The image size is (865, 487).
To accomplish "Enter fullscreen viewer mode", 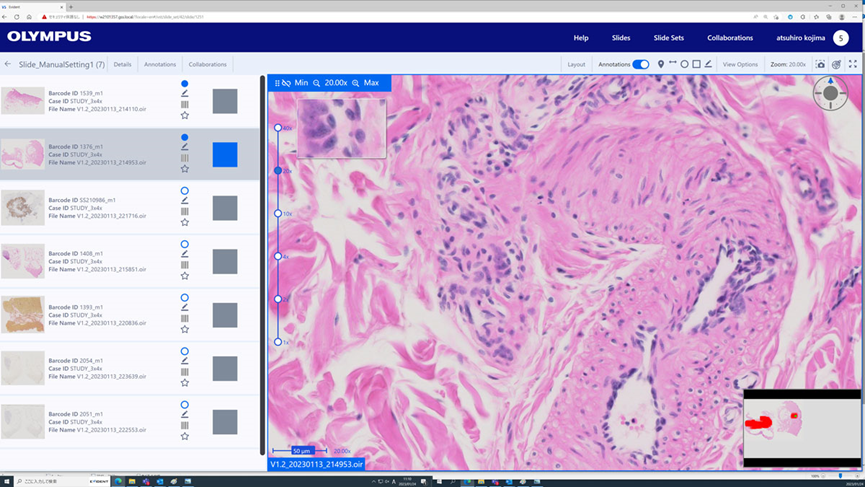I will [852, 64].
